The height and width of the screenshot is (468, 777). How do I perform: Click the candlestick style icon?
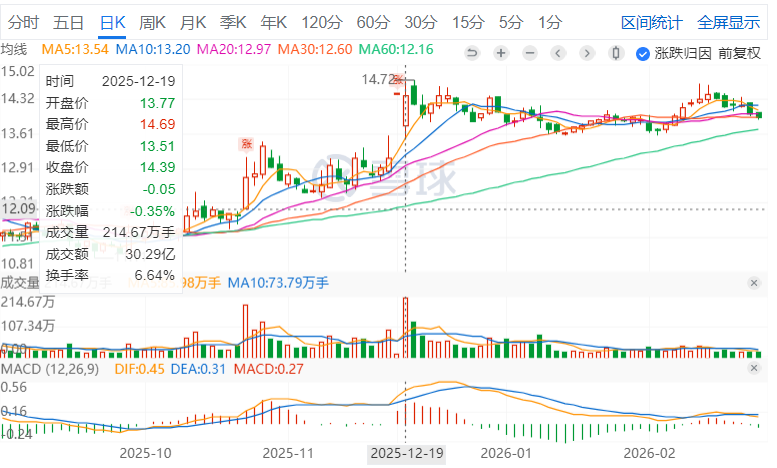616,53
